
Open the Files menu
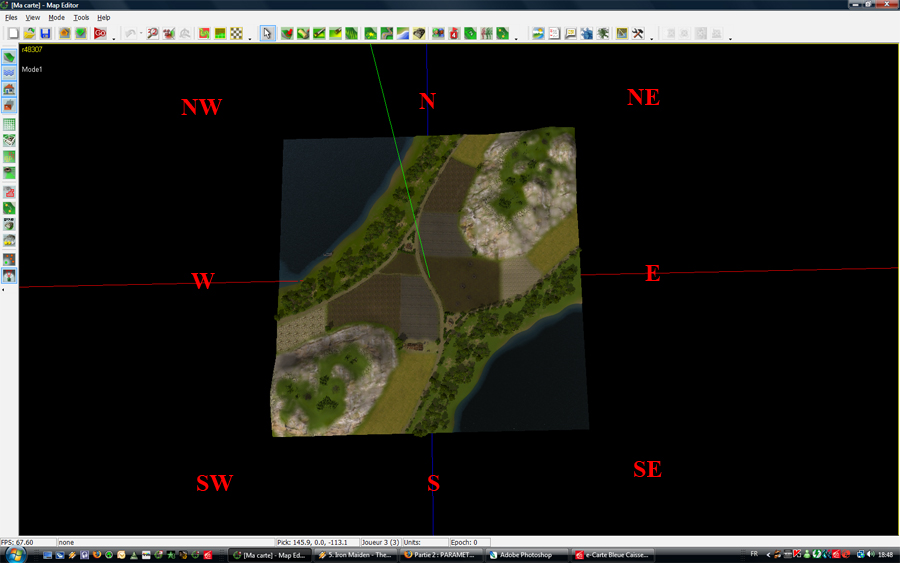pos(11,18)
